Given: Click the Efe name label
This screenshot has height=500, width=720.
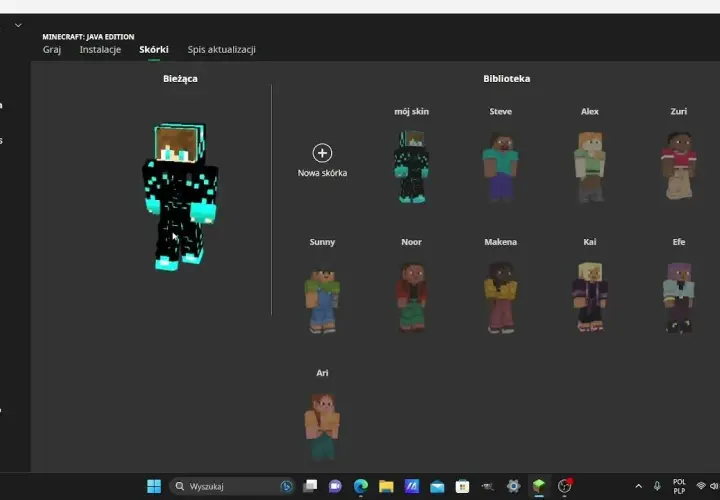Looking at the screenshot, I should coord(679,242).
